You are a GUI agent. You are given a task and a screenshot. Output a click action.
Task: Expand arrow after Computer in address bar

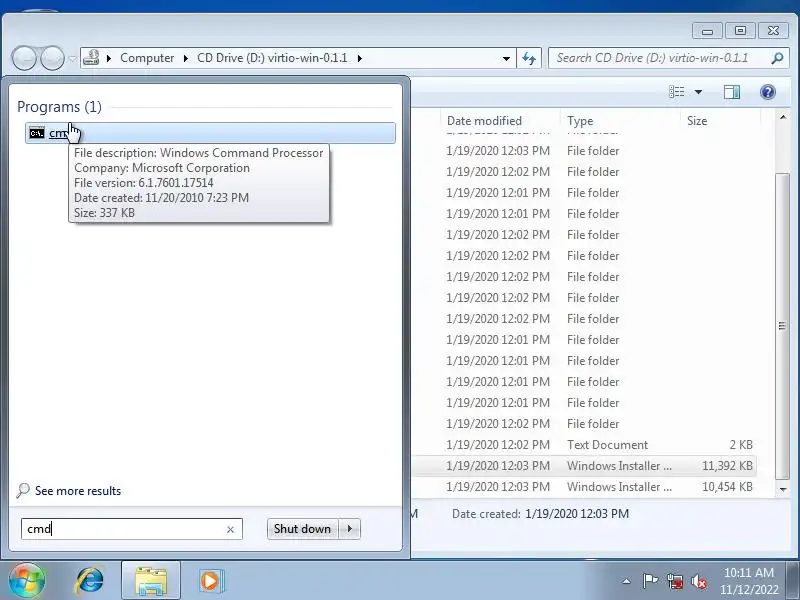click(186, 58)
